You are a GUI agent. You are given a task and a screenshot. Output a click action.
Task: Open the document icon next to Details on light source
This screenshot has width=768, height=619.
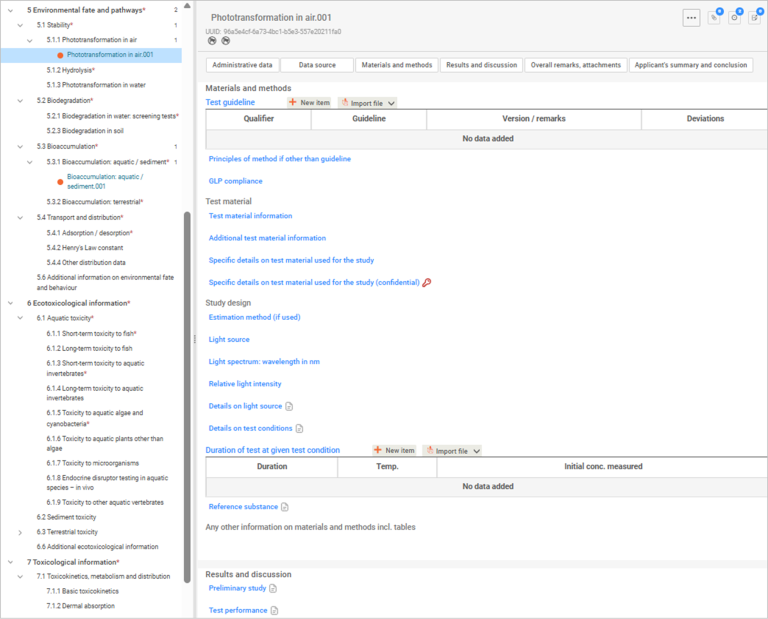(289, 406)
